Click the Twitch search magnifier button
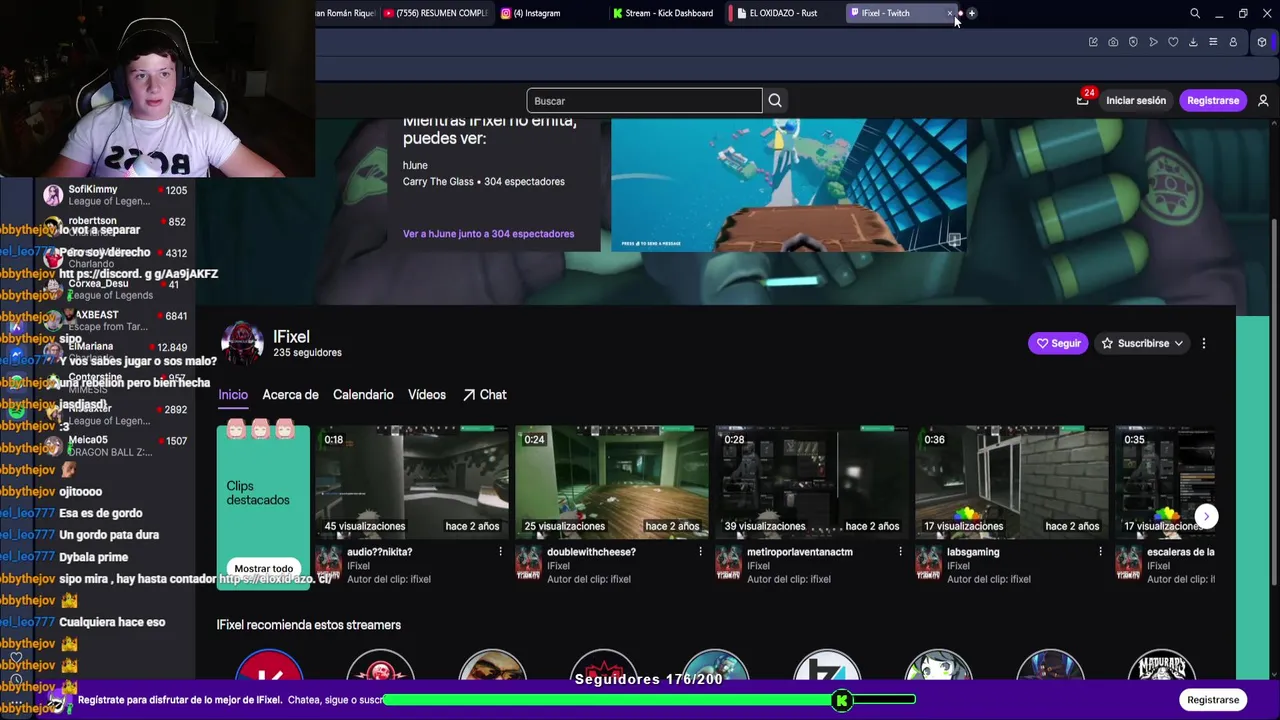The width and height of the screenshot is (1280, 720). point(775,100)
